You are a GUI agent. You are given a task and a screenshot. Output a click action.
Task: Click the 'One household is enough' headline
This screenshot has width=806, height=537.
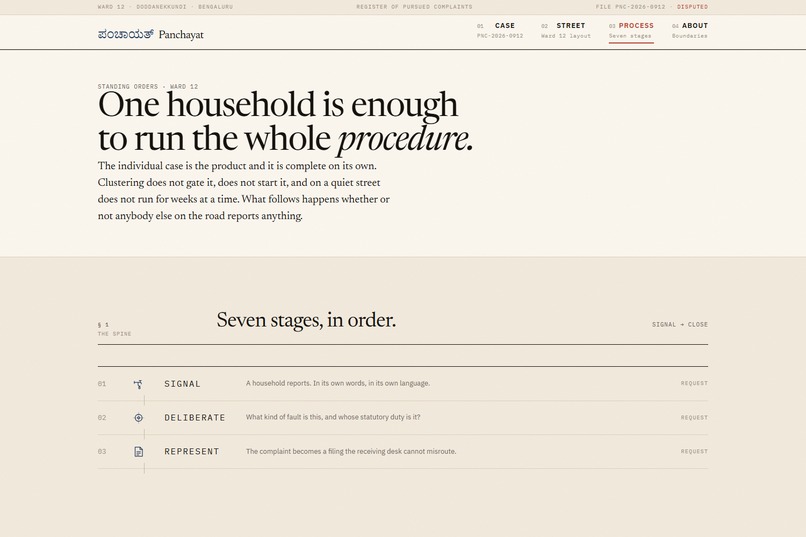pos(285,122)
